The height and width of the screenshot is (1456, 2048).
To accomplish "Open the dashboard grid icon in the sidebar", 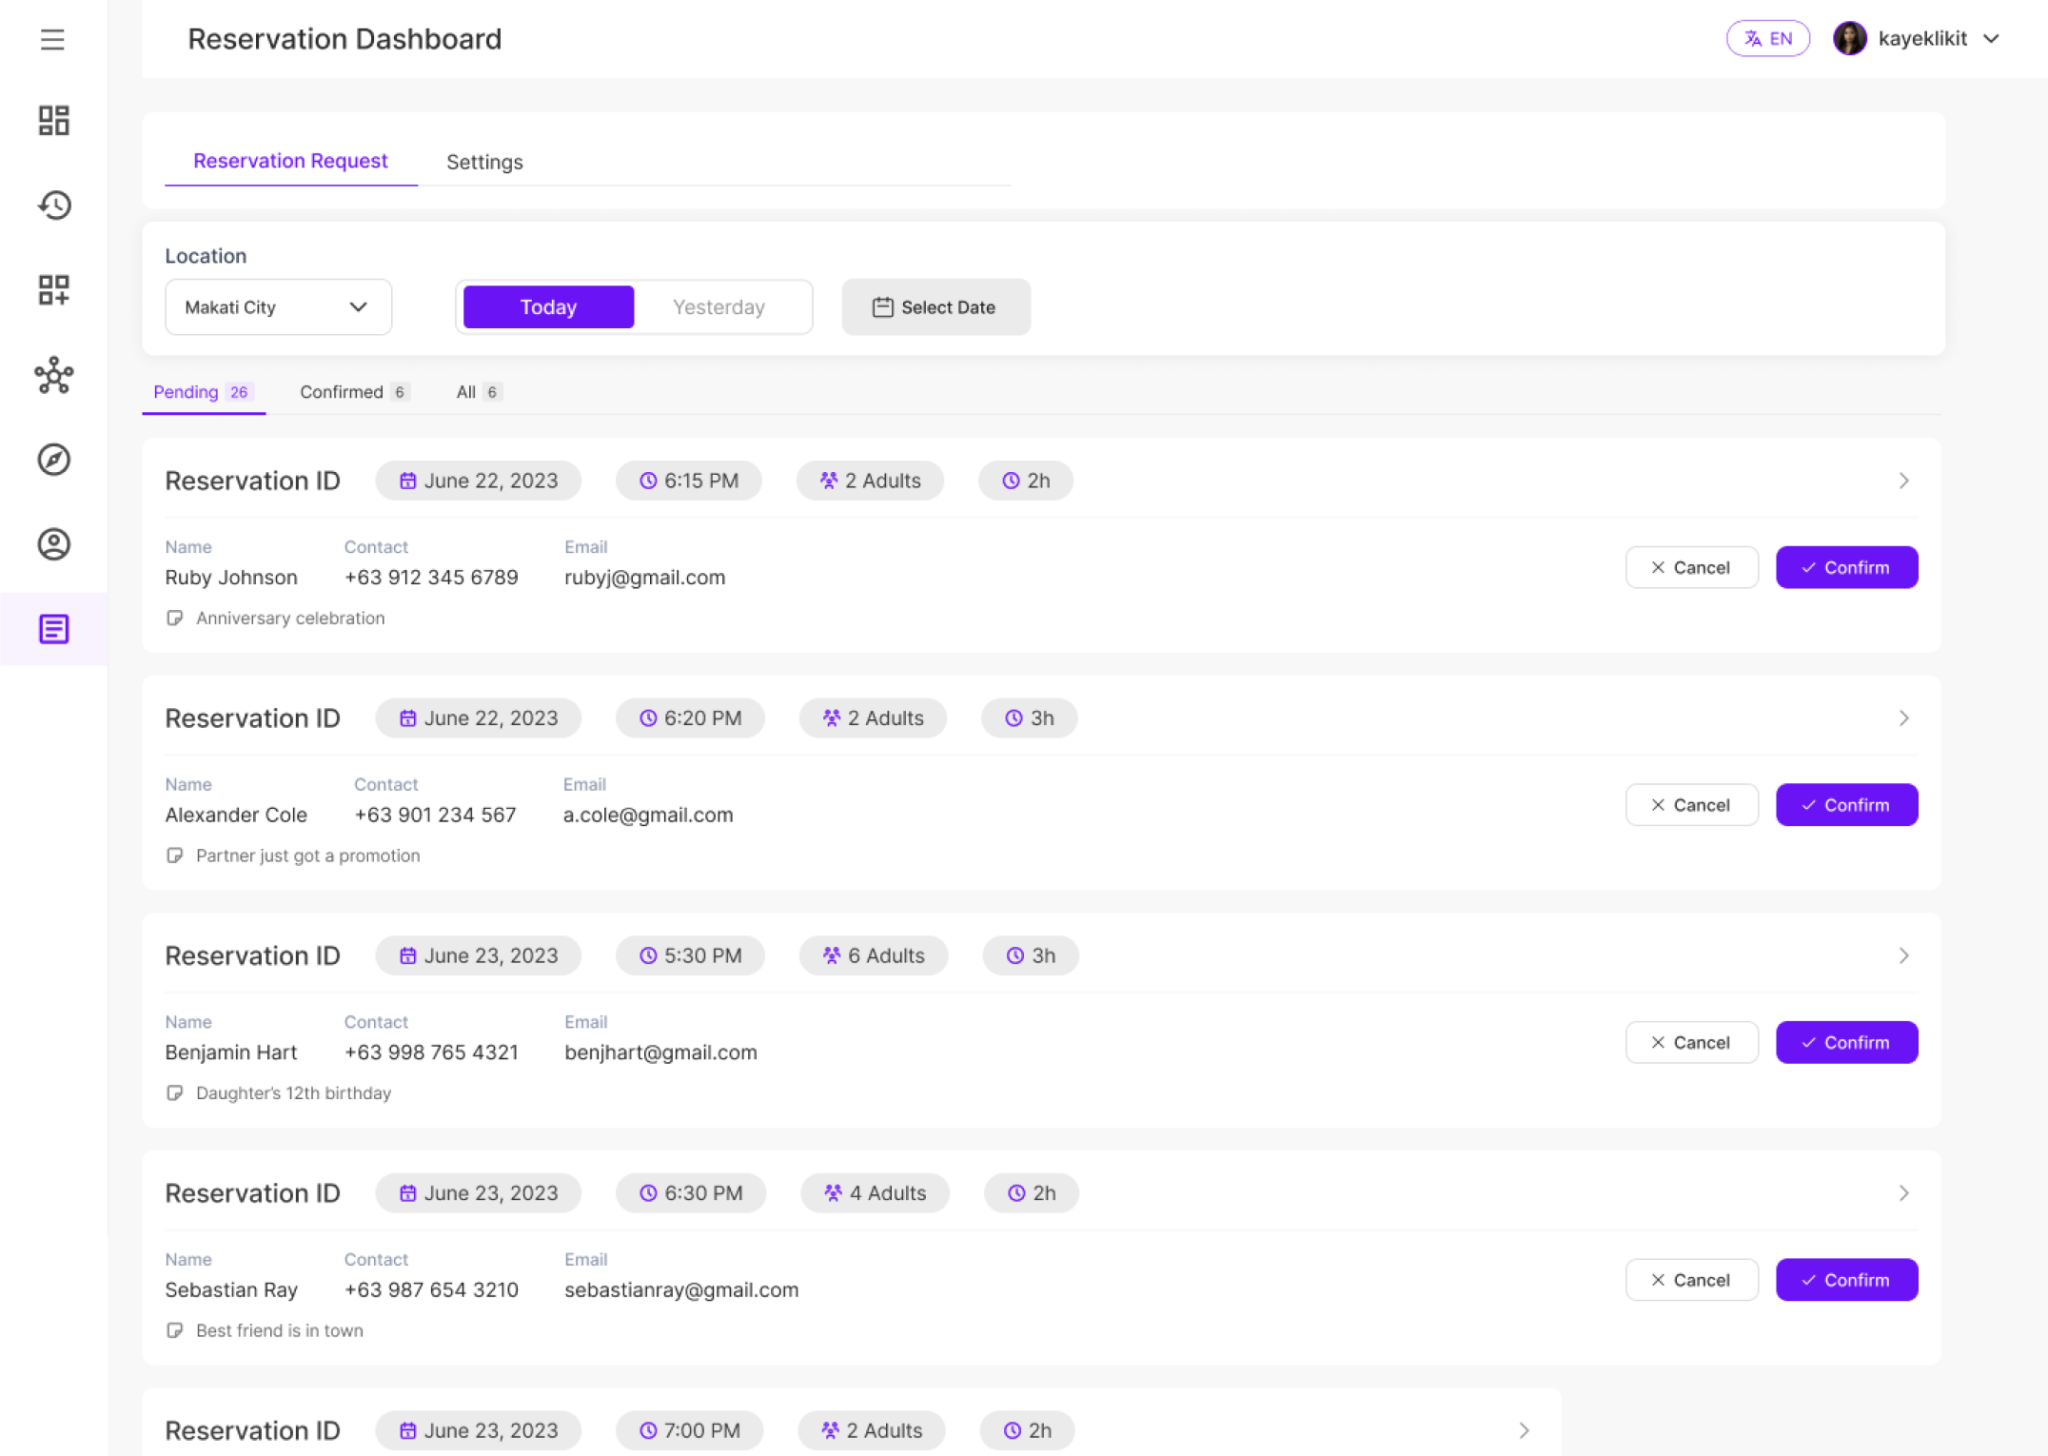I will (54, 121).
